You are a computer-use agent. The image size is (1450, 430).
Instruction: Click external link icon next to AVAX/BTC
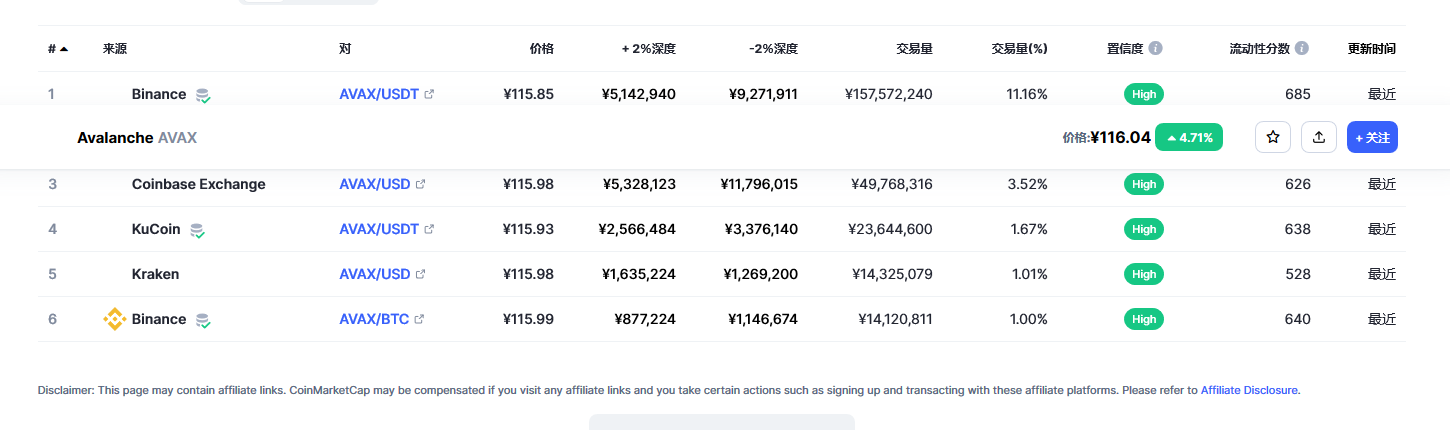(419, 319)
